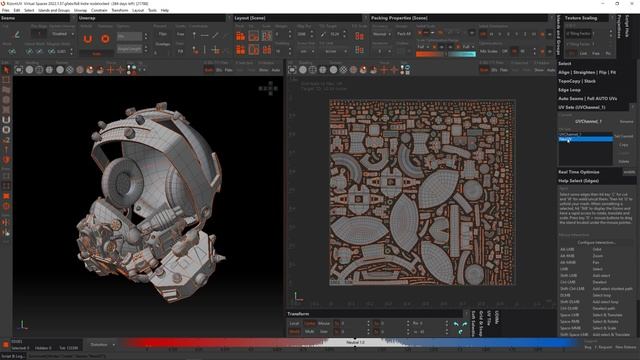
Task: Click the orange scale optimization gradient bar
Action: coord(429,54)
